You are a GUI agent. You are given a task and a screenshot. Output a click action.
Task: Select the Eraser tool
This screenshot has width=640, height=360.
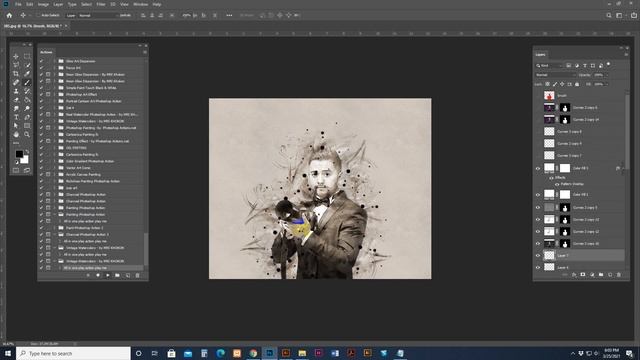16,100
